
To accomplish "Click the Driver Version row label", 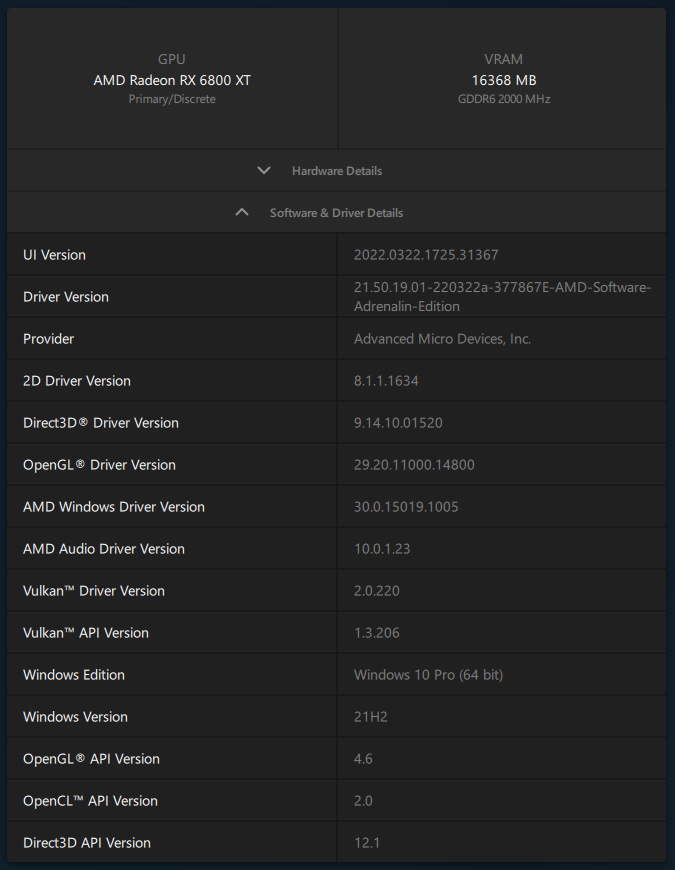I will pos(65,297).
